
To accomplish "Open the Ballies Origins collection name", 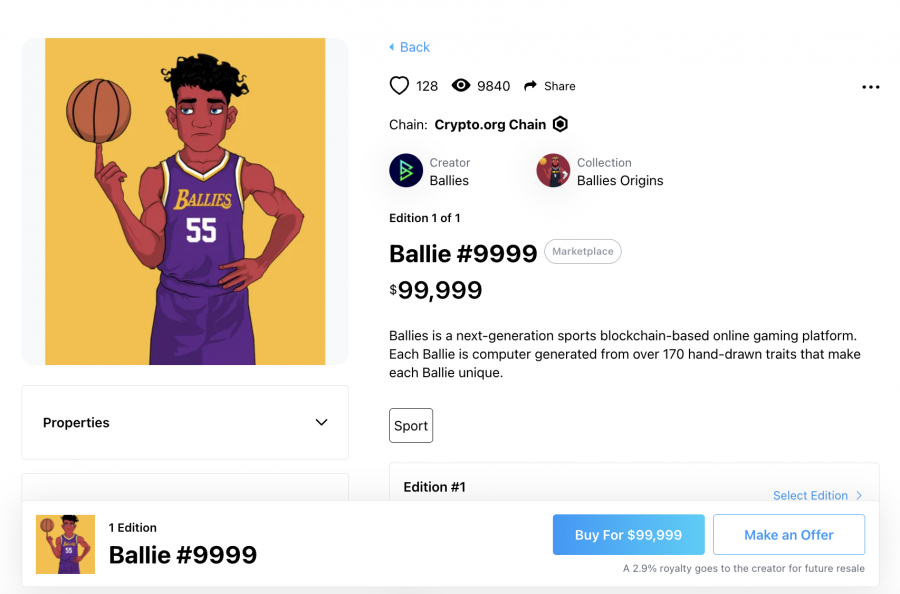I will pos(620,181).
